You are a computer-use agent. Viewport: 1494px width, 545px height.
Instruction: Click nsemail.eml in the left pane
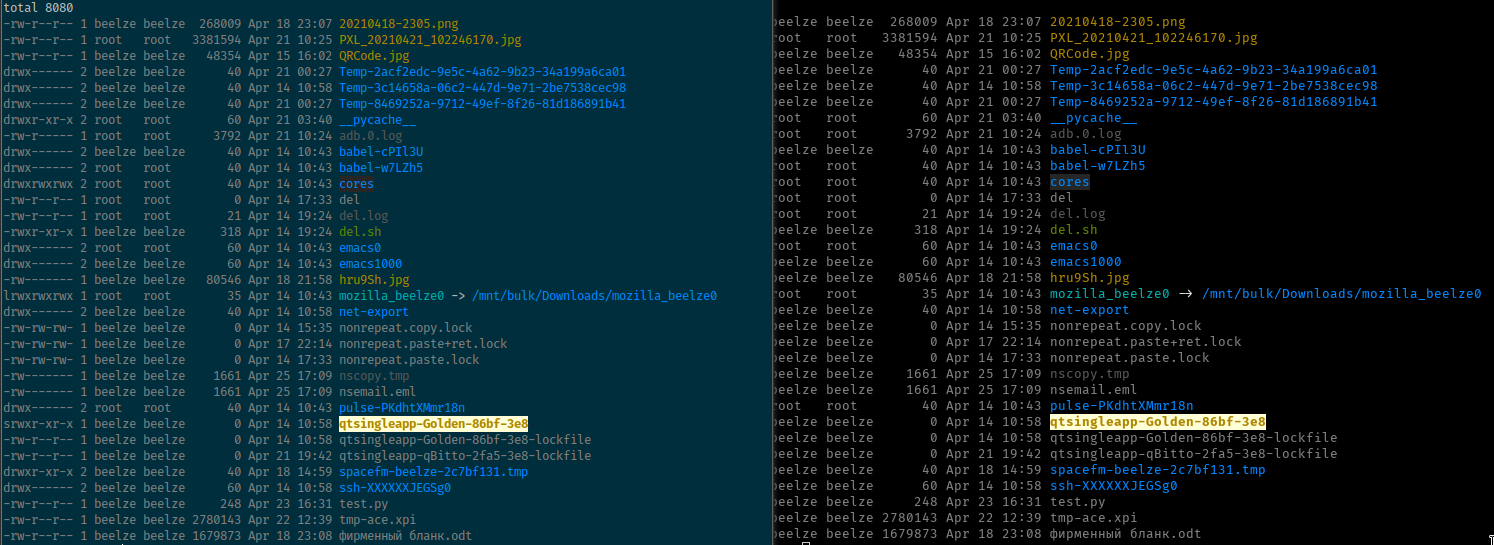(378, 391)
